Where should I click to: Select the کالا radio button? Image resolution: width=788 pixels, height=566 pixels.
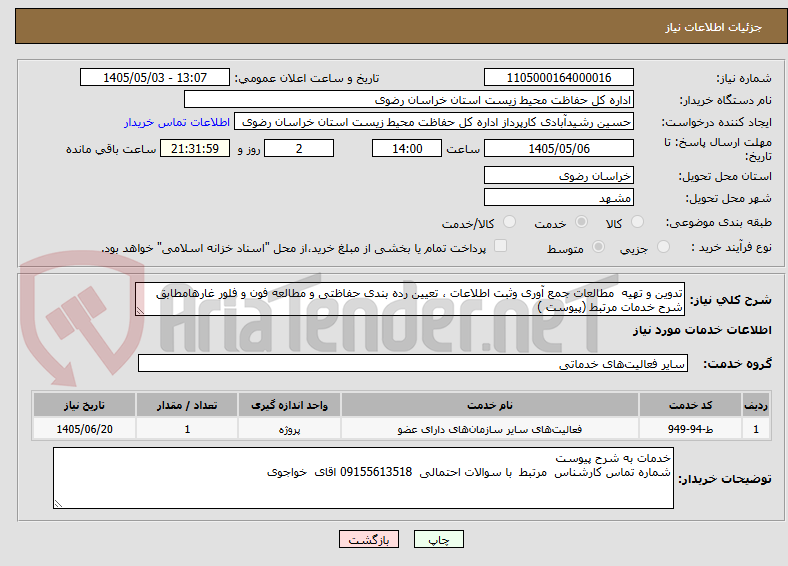pos(637,222)
